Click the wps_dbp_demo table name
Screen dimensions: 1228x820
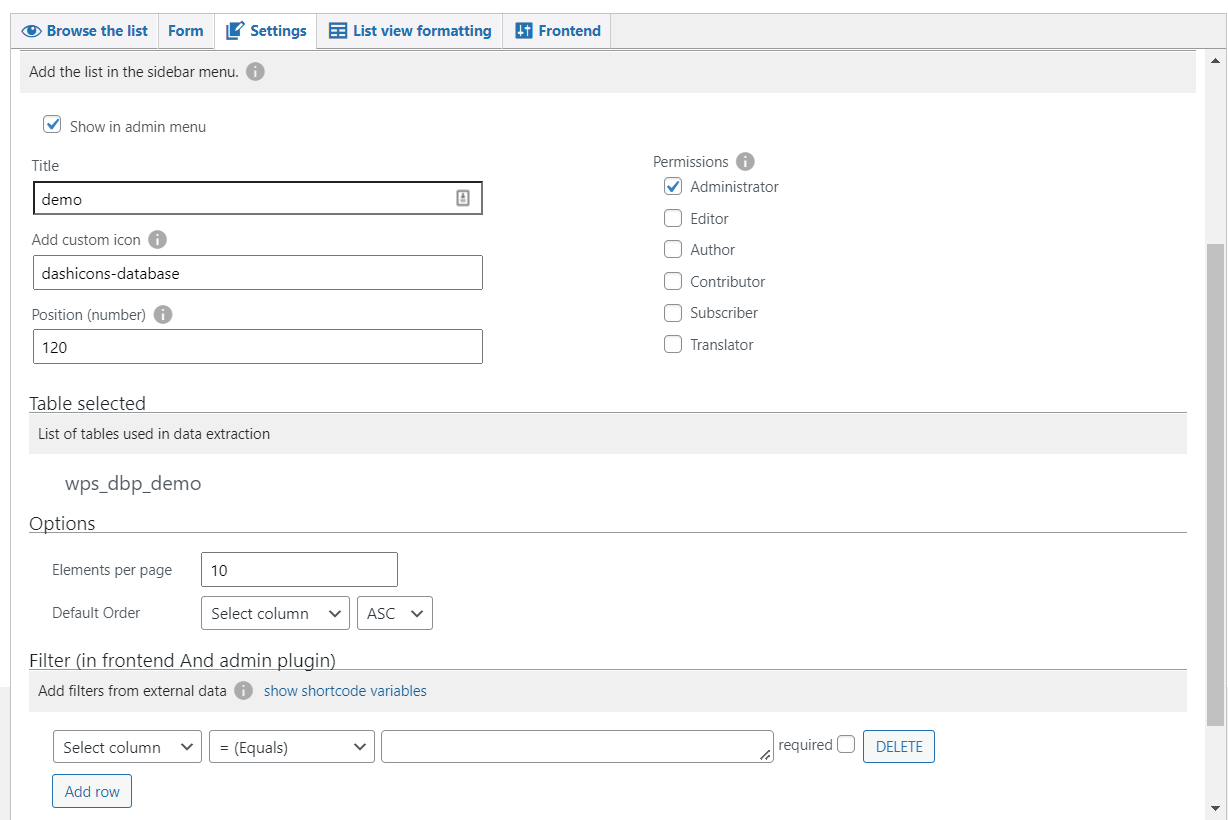(x=133, y=483)
